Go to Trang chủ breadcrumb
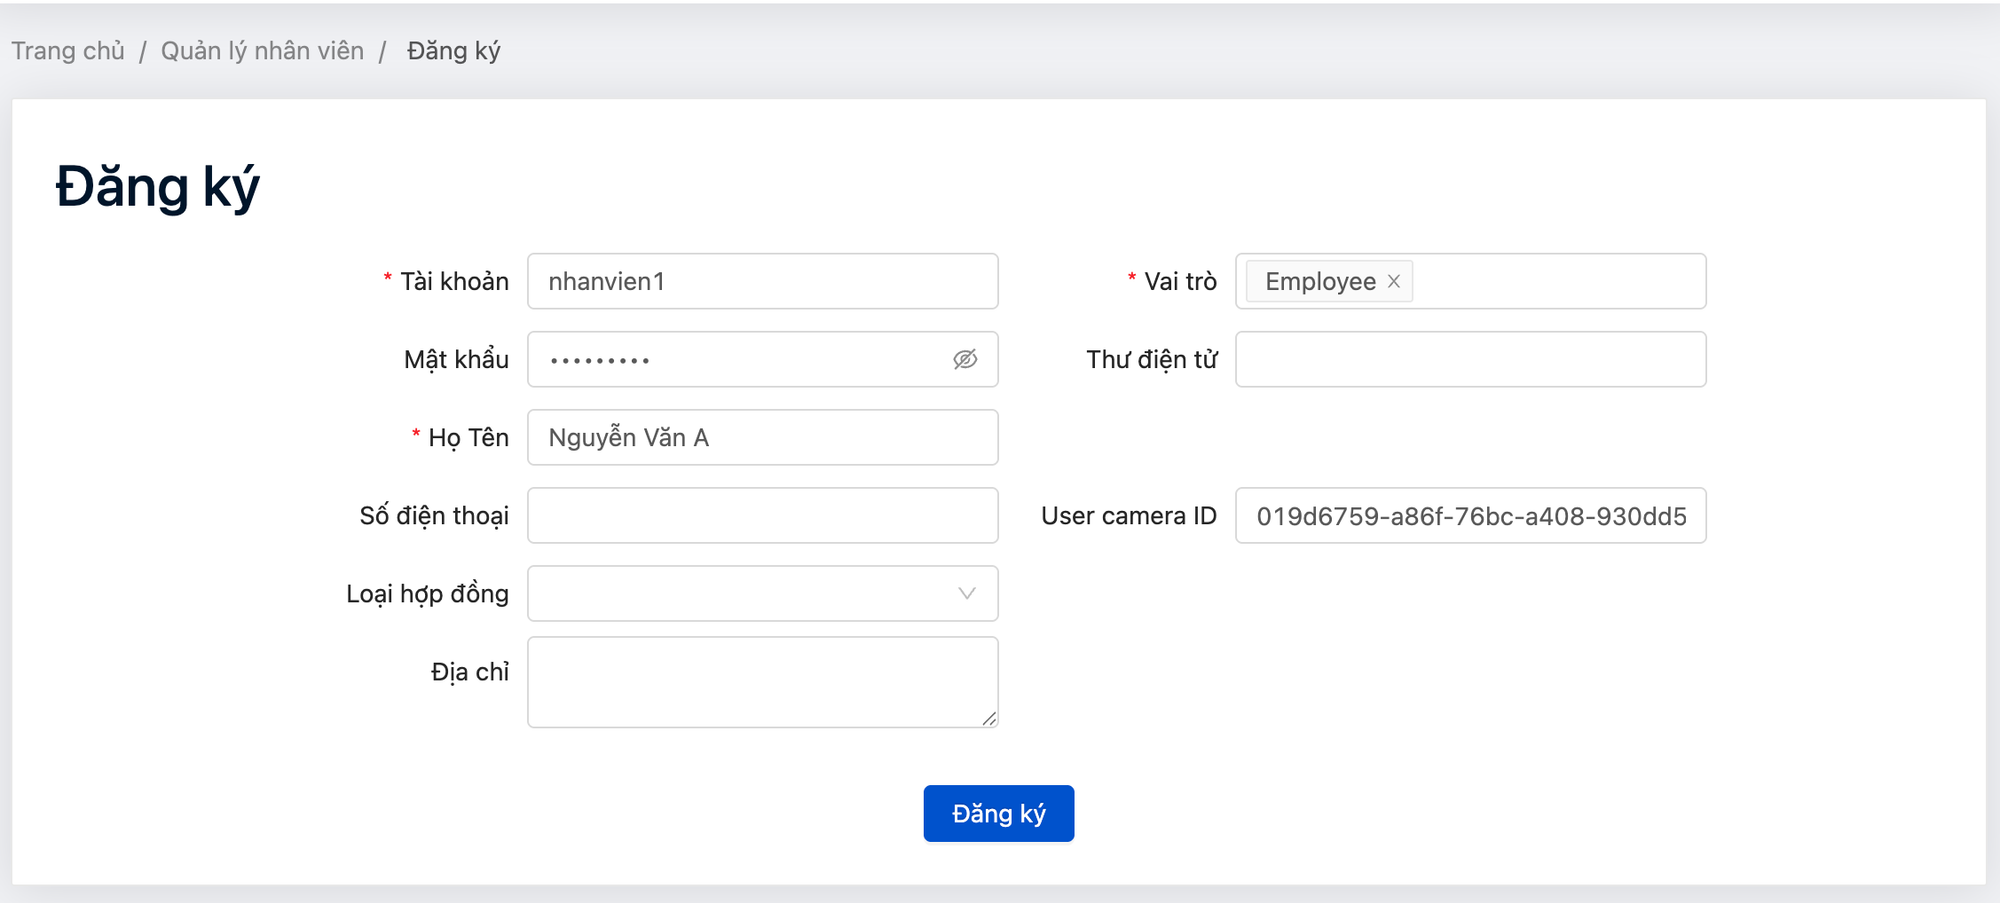The width and height of the screenshot is (2000, 903). click(x=68, y=51)
